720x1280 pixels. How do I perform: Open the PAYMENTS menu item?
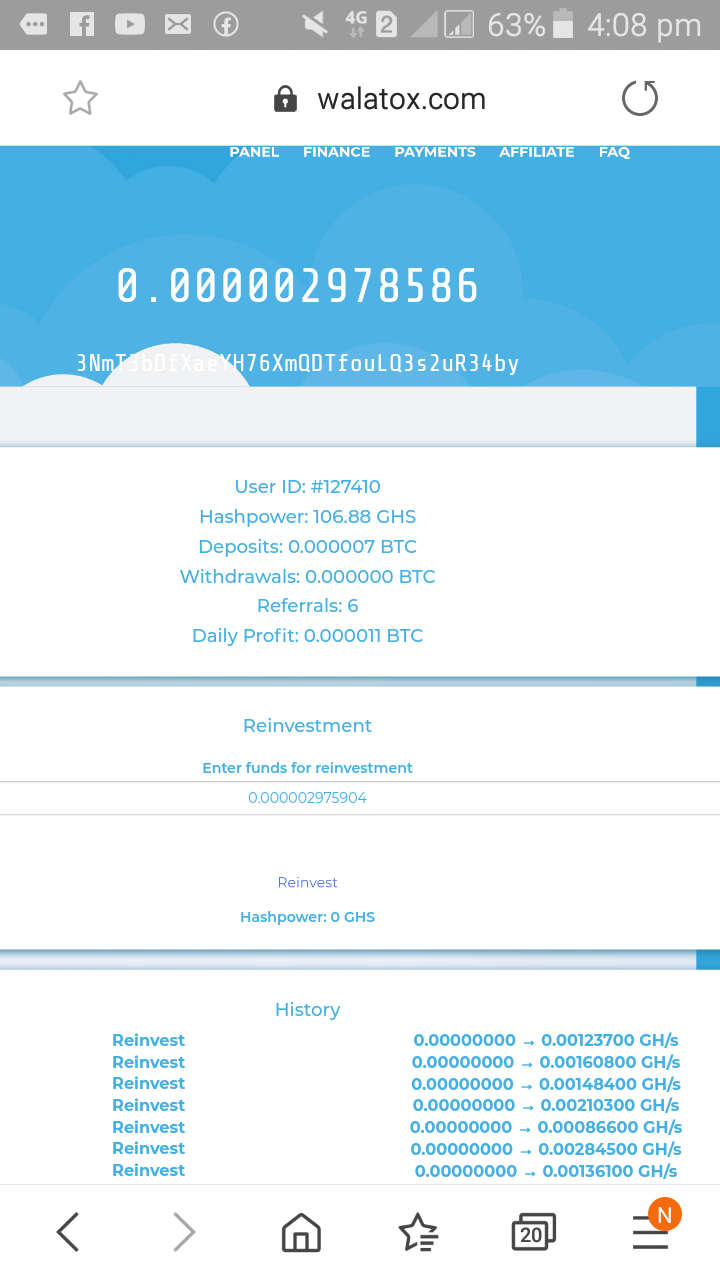[435, 152]
